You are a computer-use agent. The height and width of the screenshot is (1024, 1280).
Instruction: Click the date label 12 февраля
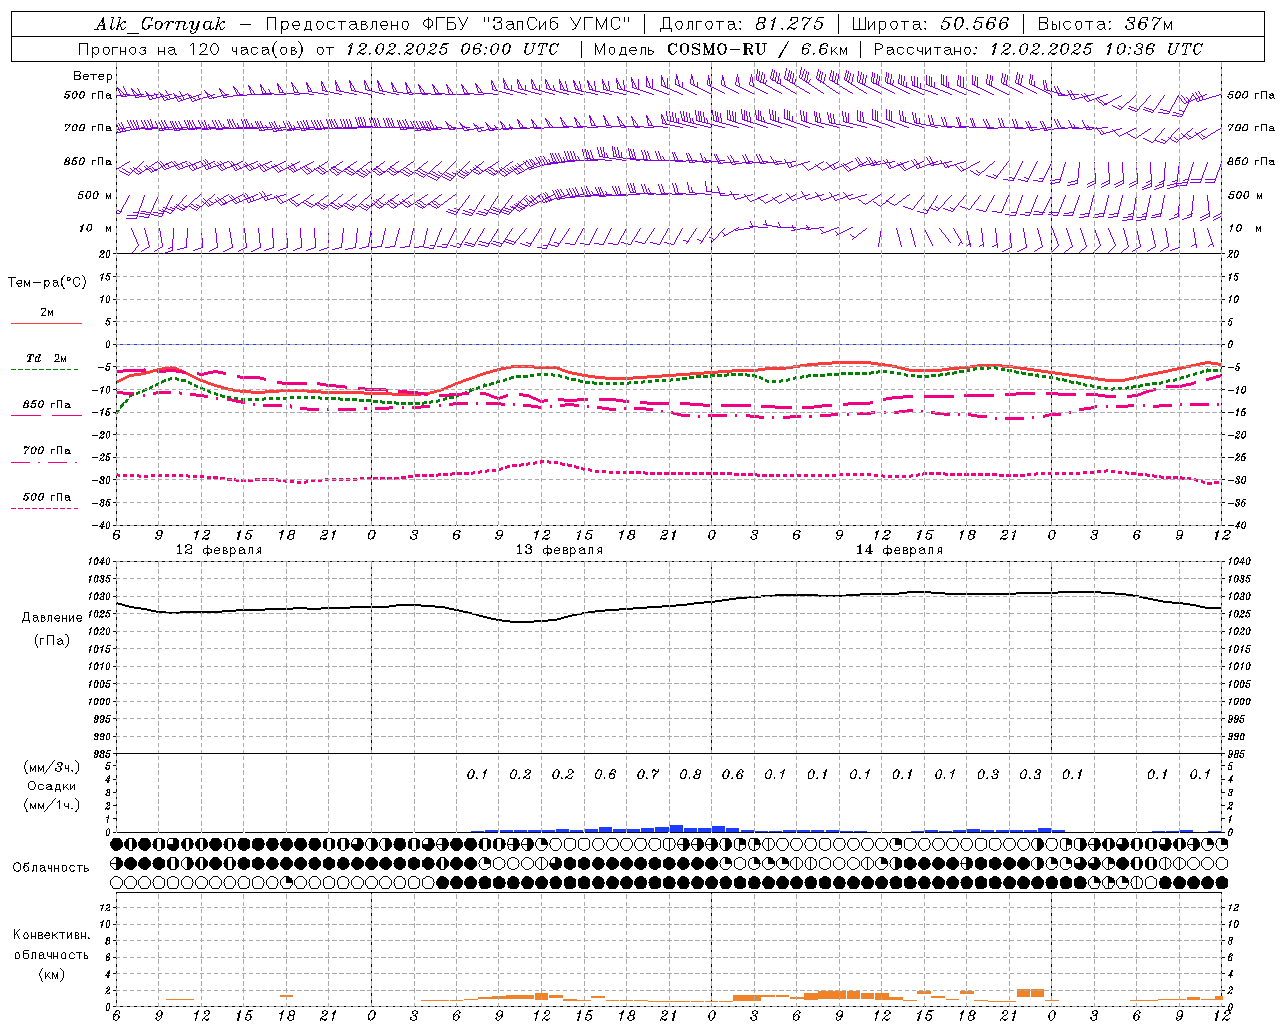pyautogui.click(x=219, y=550)
